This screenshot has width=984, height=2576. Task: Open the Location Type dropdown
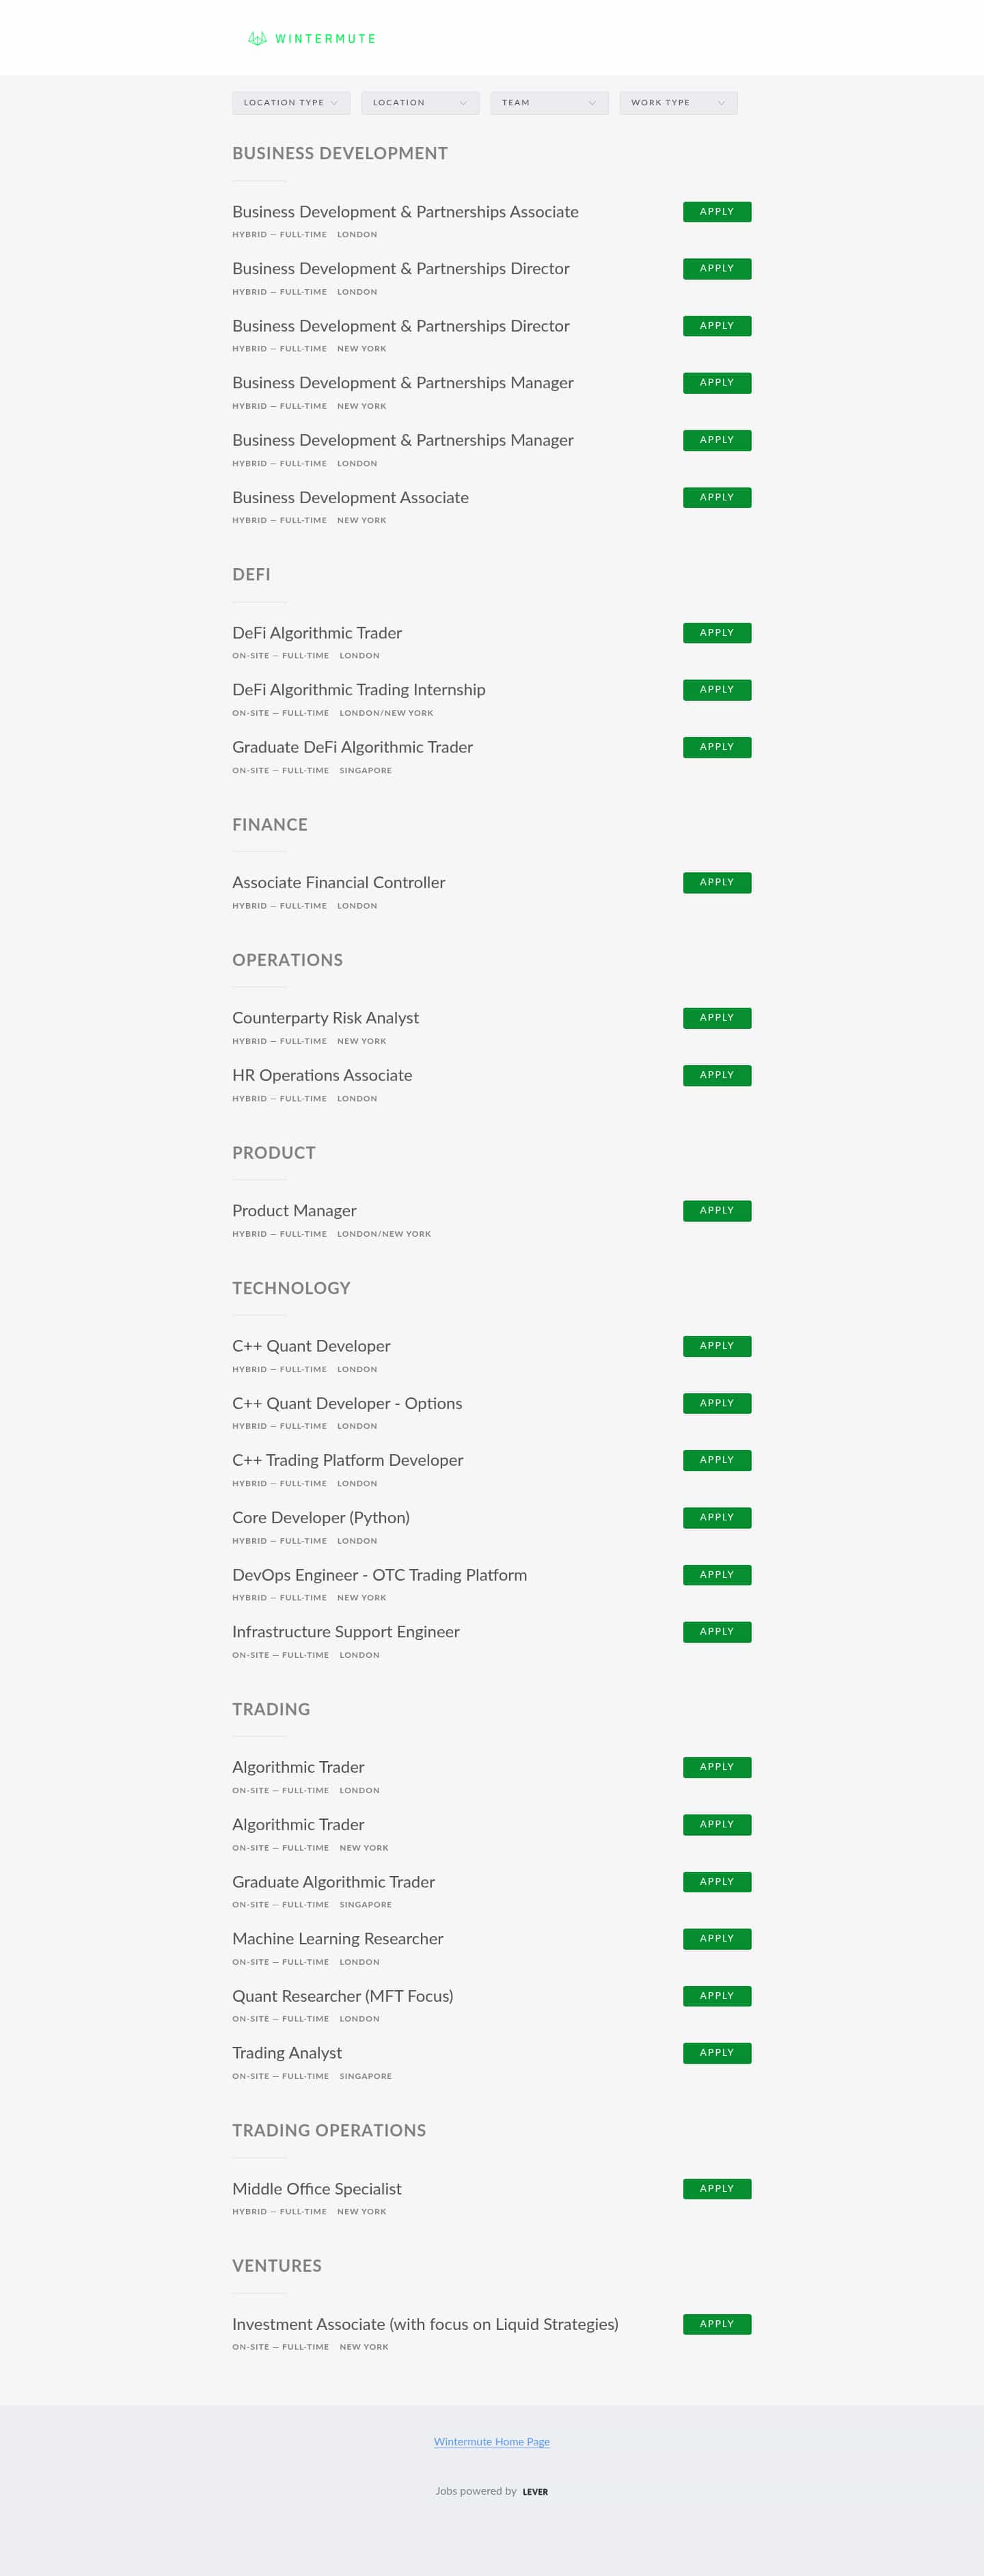pyautogui.click(x=291, y=103)
